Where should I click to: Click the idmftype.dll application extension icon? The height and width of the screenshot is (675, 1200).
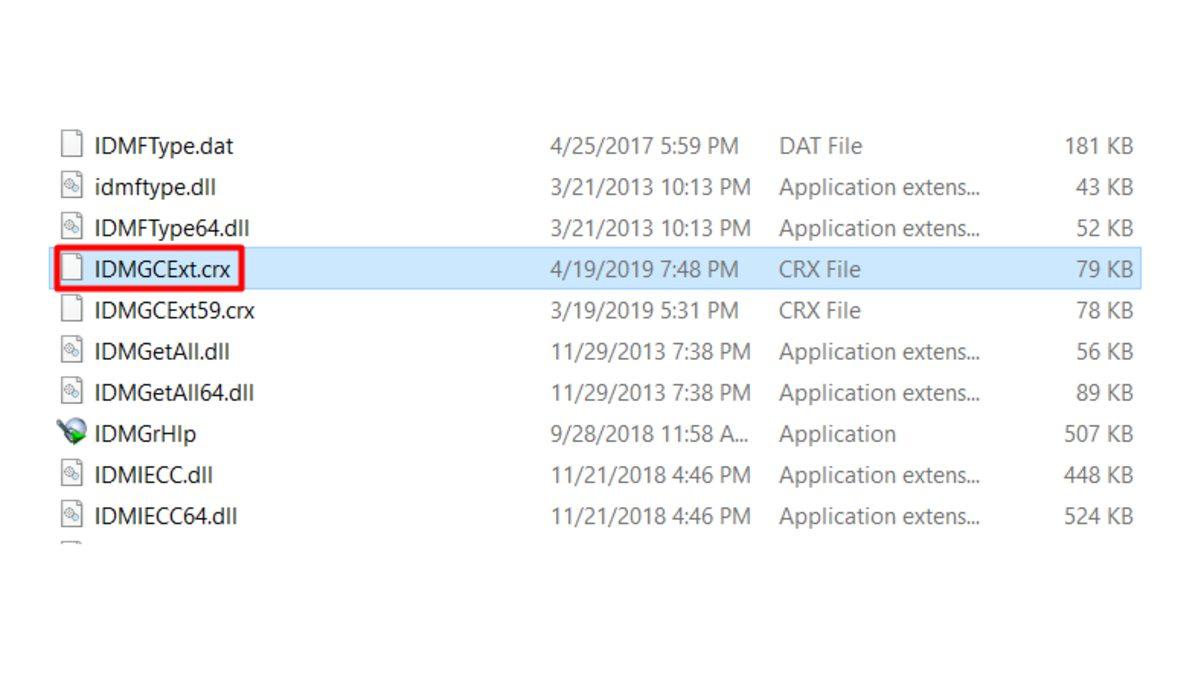(70, 185)
